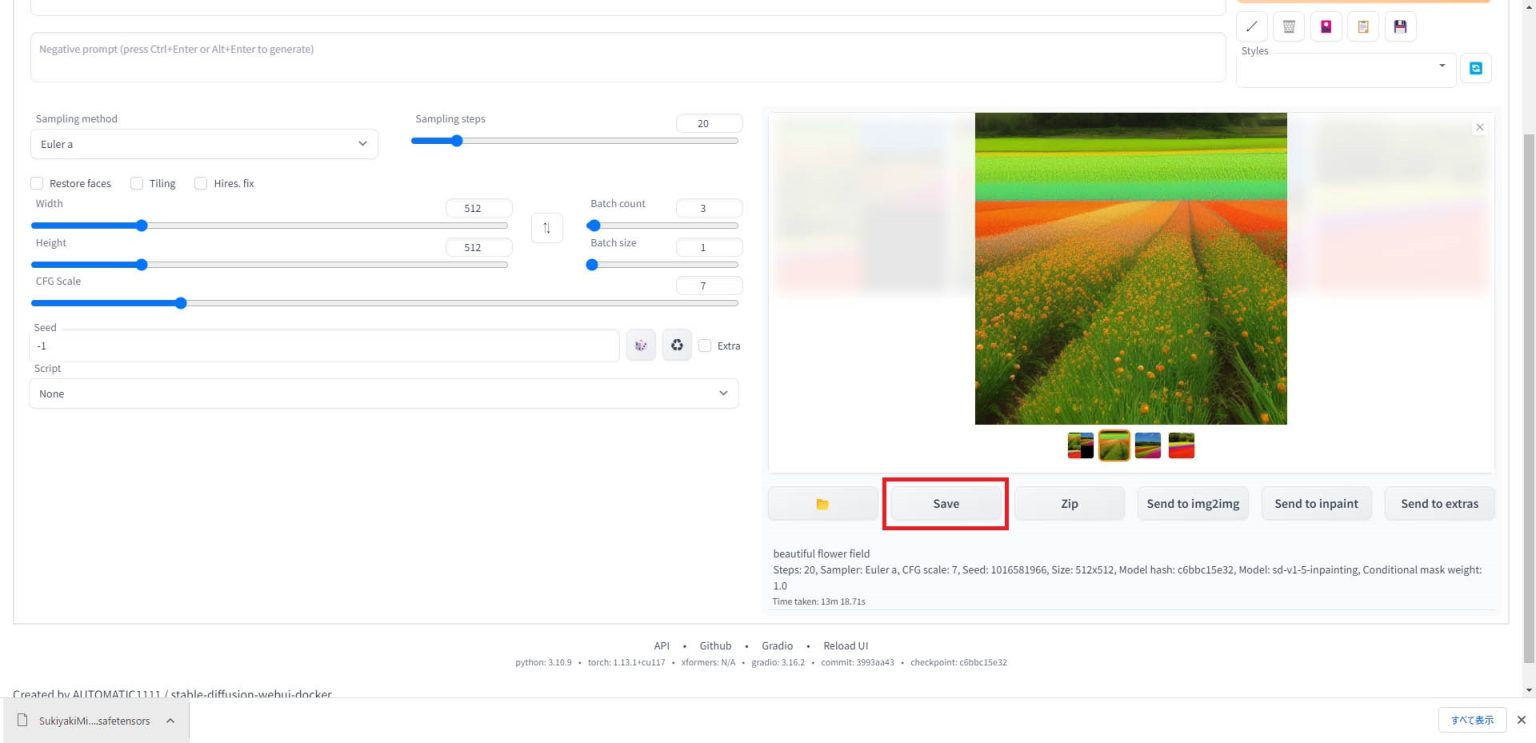The height and width of the screenshot is (743, 1536).
Task: Open extra networks with the pink card icon
Action: click(1326, 27)
